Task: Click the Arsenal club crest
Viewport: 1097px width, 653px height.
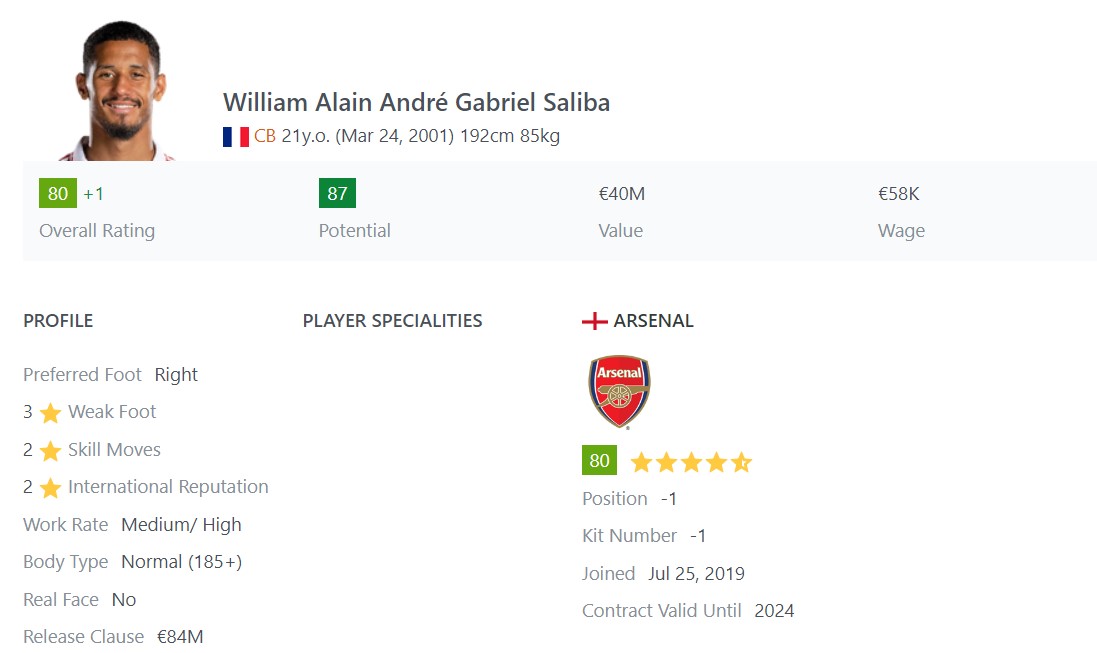Action: tap(619, 392)
